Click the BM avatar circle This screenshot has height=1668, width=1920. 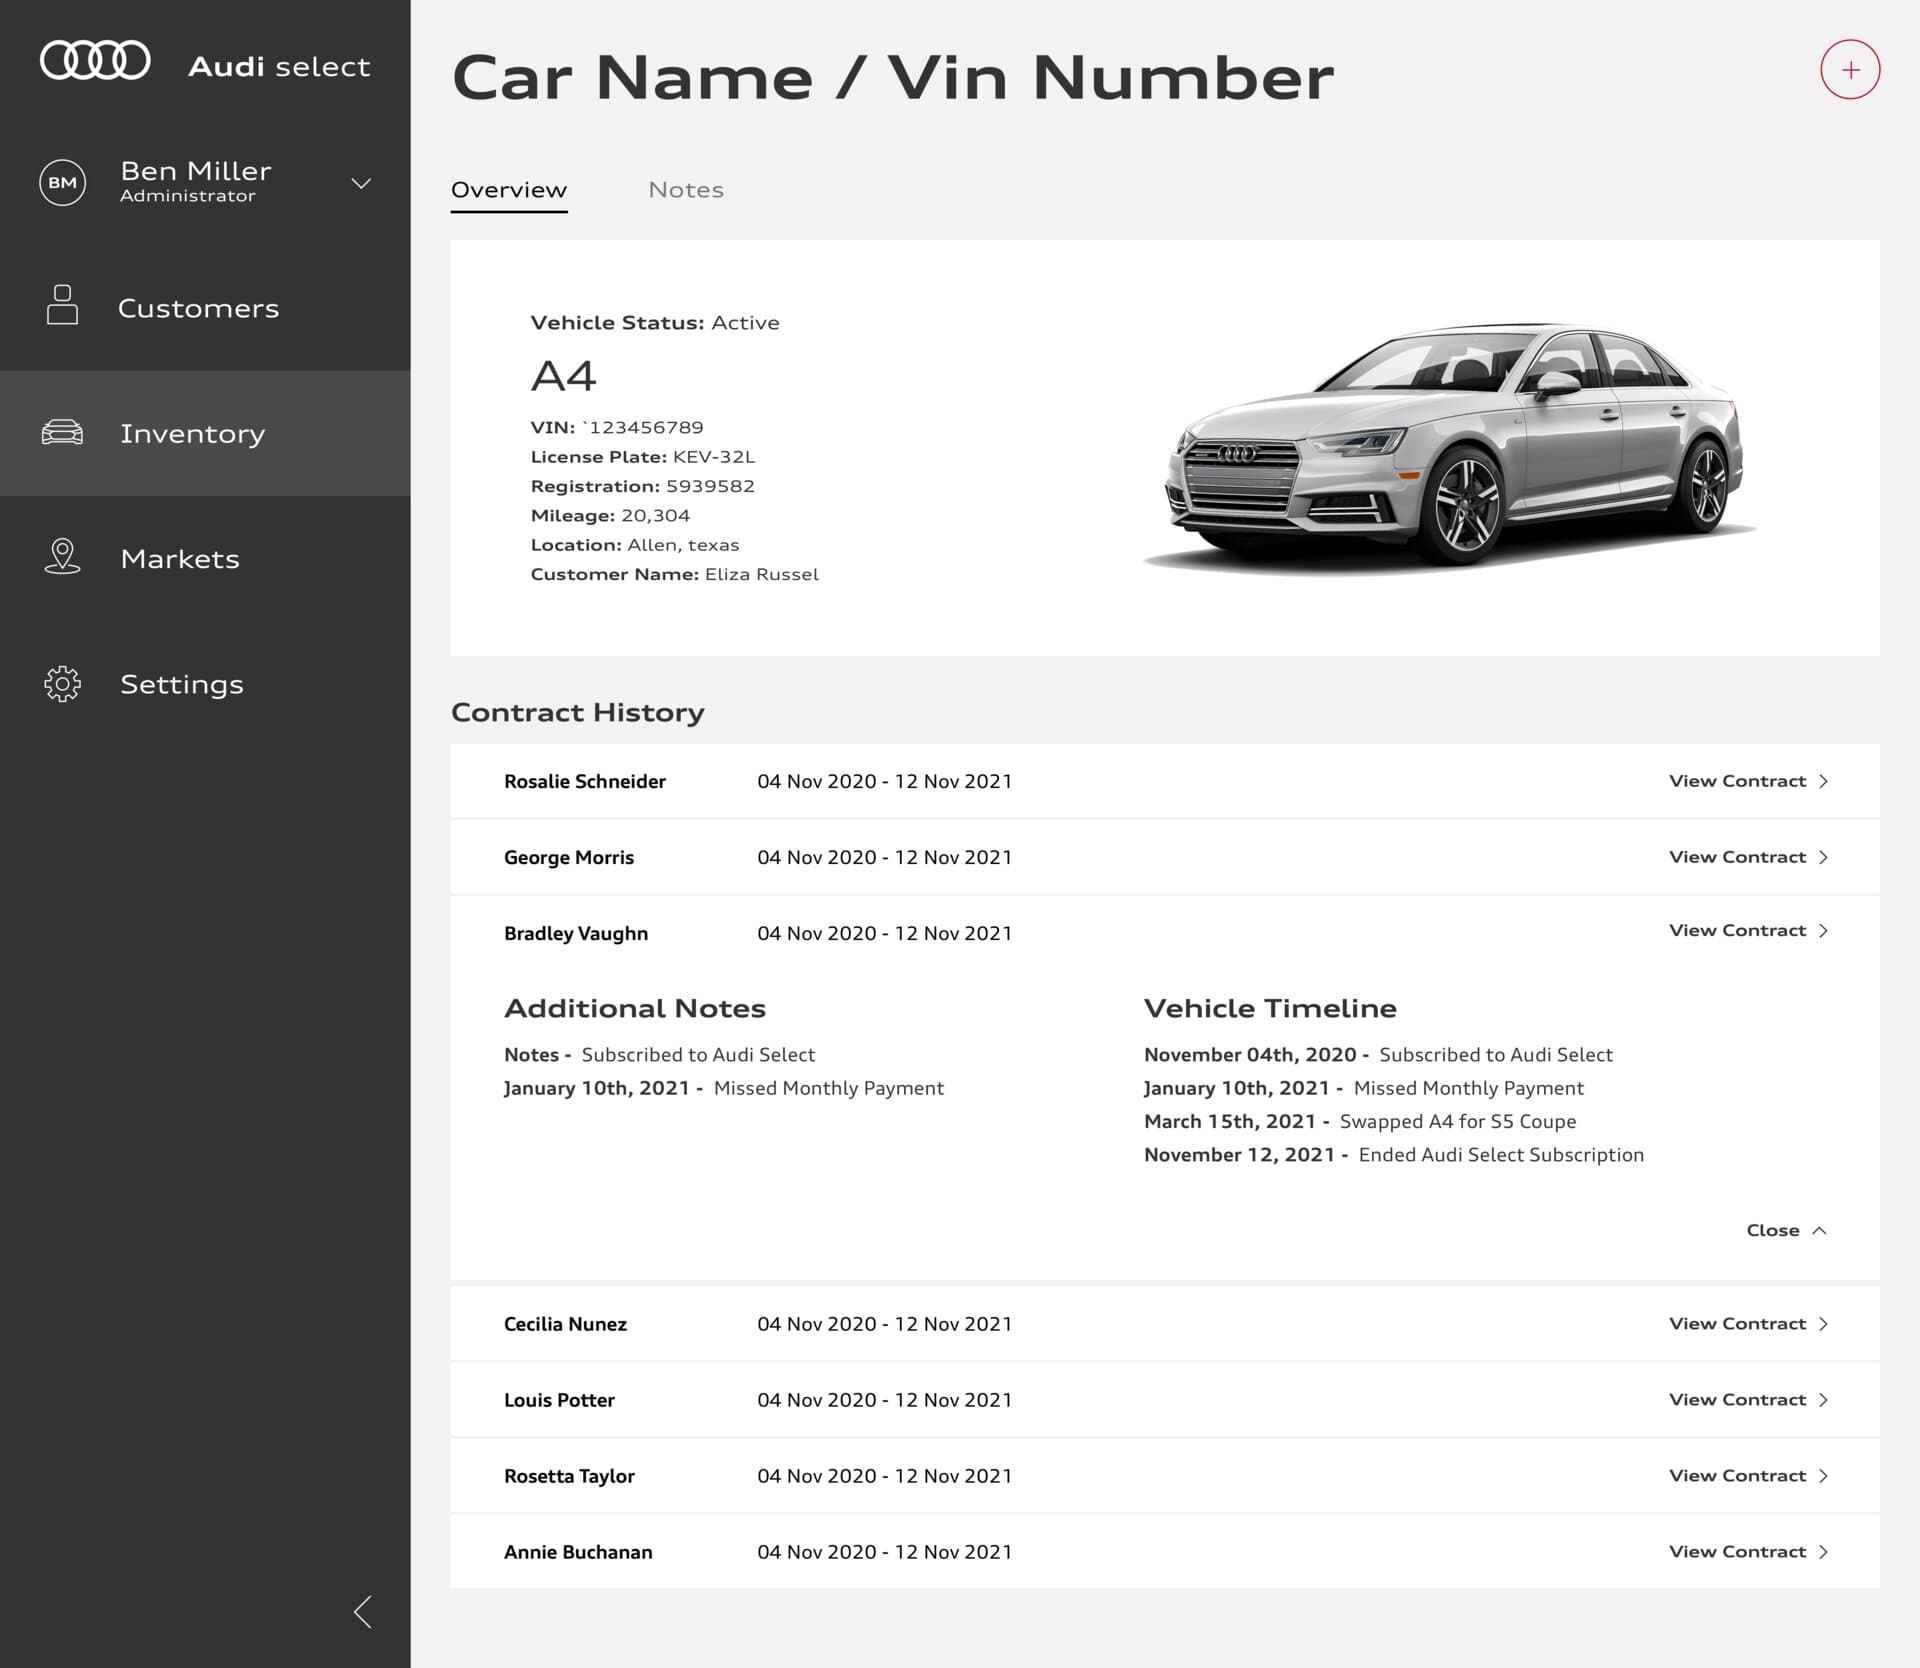63,182
